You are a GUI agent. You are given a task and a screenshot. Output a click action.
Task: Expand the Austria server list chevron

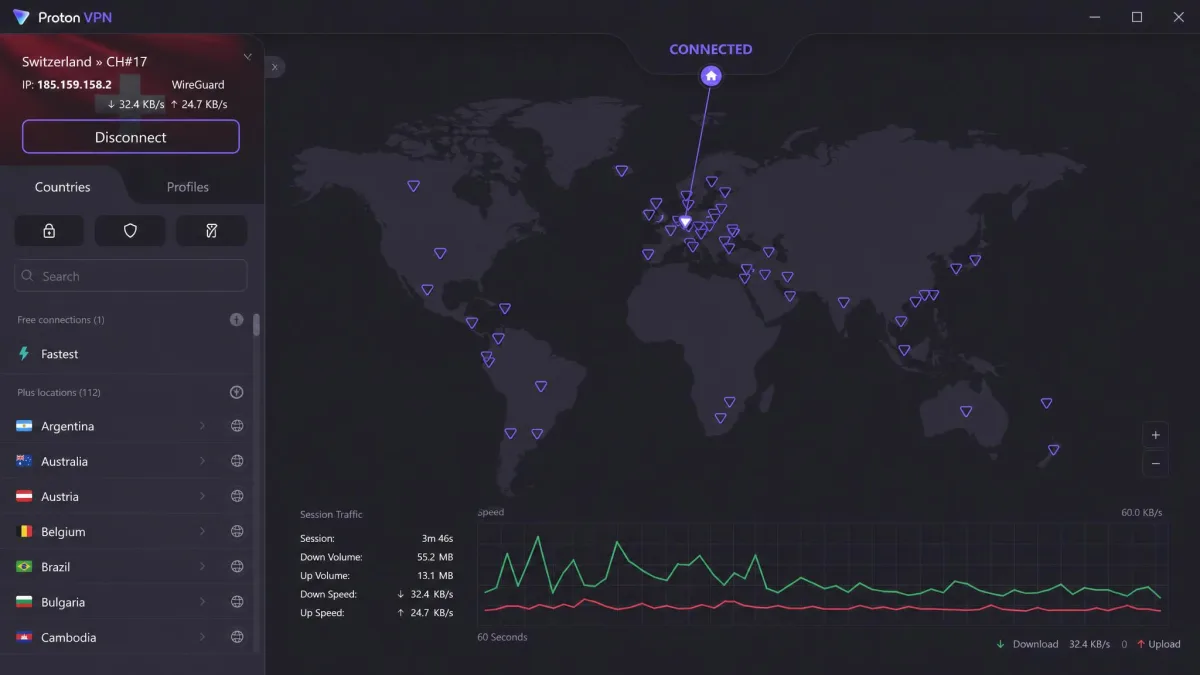[202, 496]
